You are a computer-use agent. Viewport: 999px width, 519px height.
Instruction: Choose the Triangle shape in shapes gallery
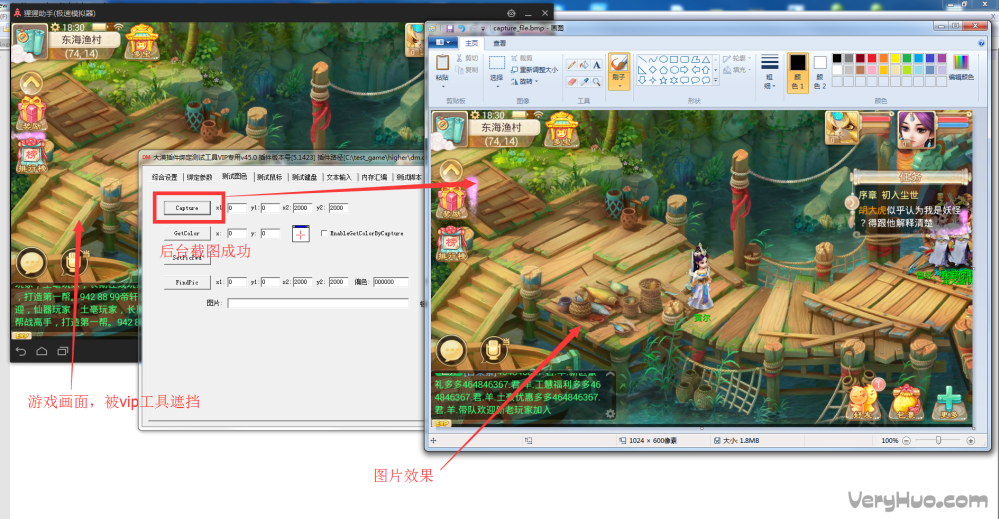tap(706, 60)
